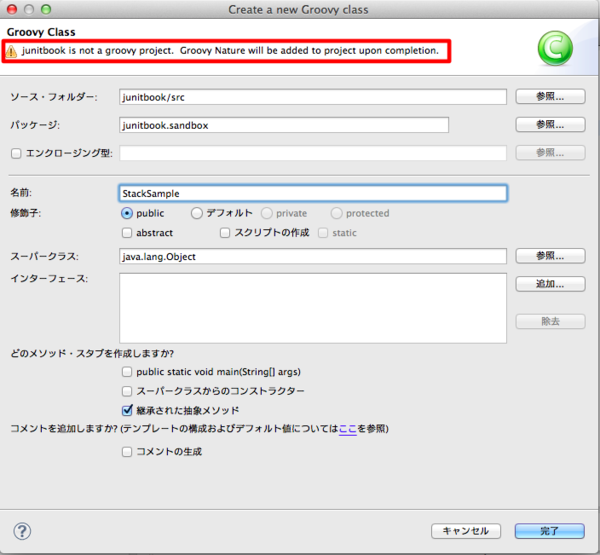This screenshot has width=600, height=555.
Task: Click the 除去 button for interfaces
Action: 550,321
